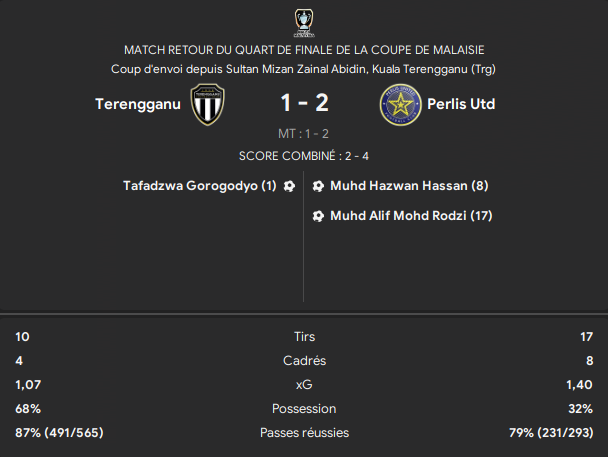This screenshot has width=608, height=457.
Task: Select scorer Tafadzwa Gorogodyo (1)
Action: (x=200, y=186)
